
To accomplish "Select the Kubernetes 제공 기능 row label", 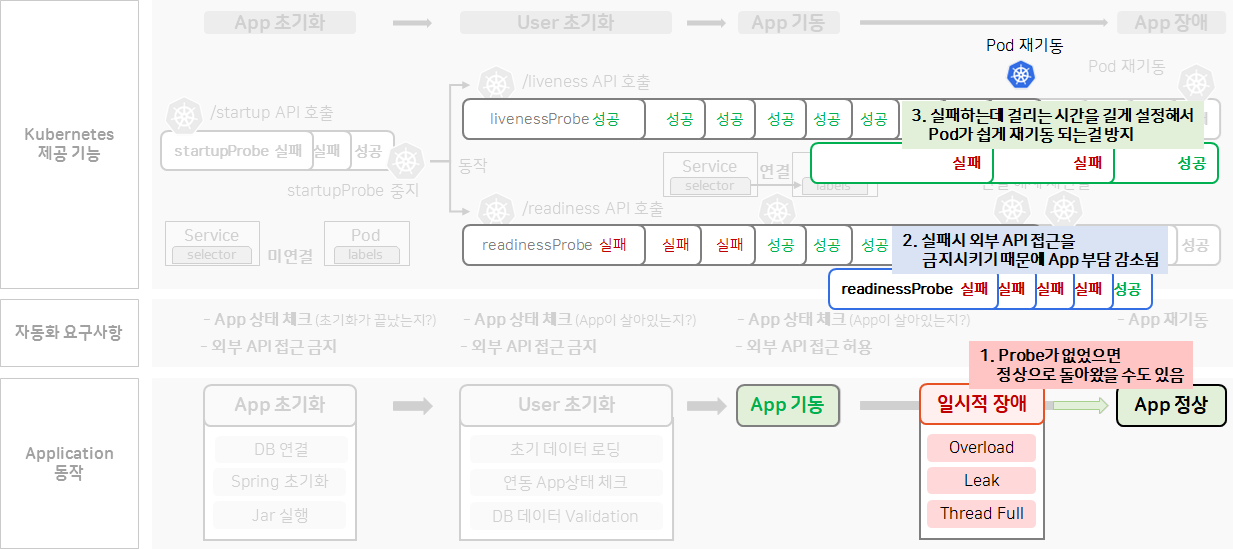I will [69, 144].
